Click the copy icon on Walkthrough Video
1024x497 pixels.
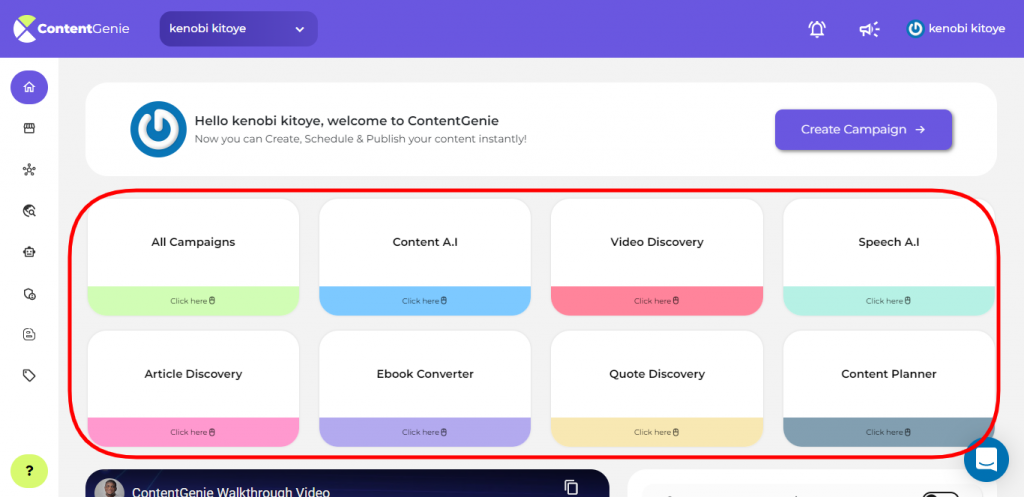coord(571,487)
